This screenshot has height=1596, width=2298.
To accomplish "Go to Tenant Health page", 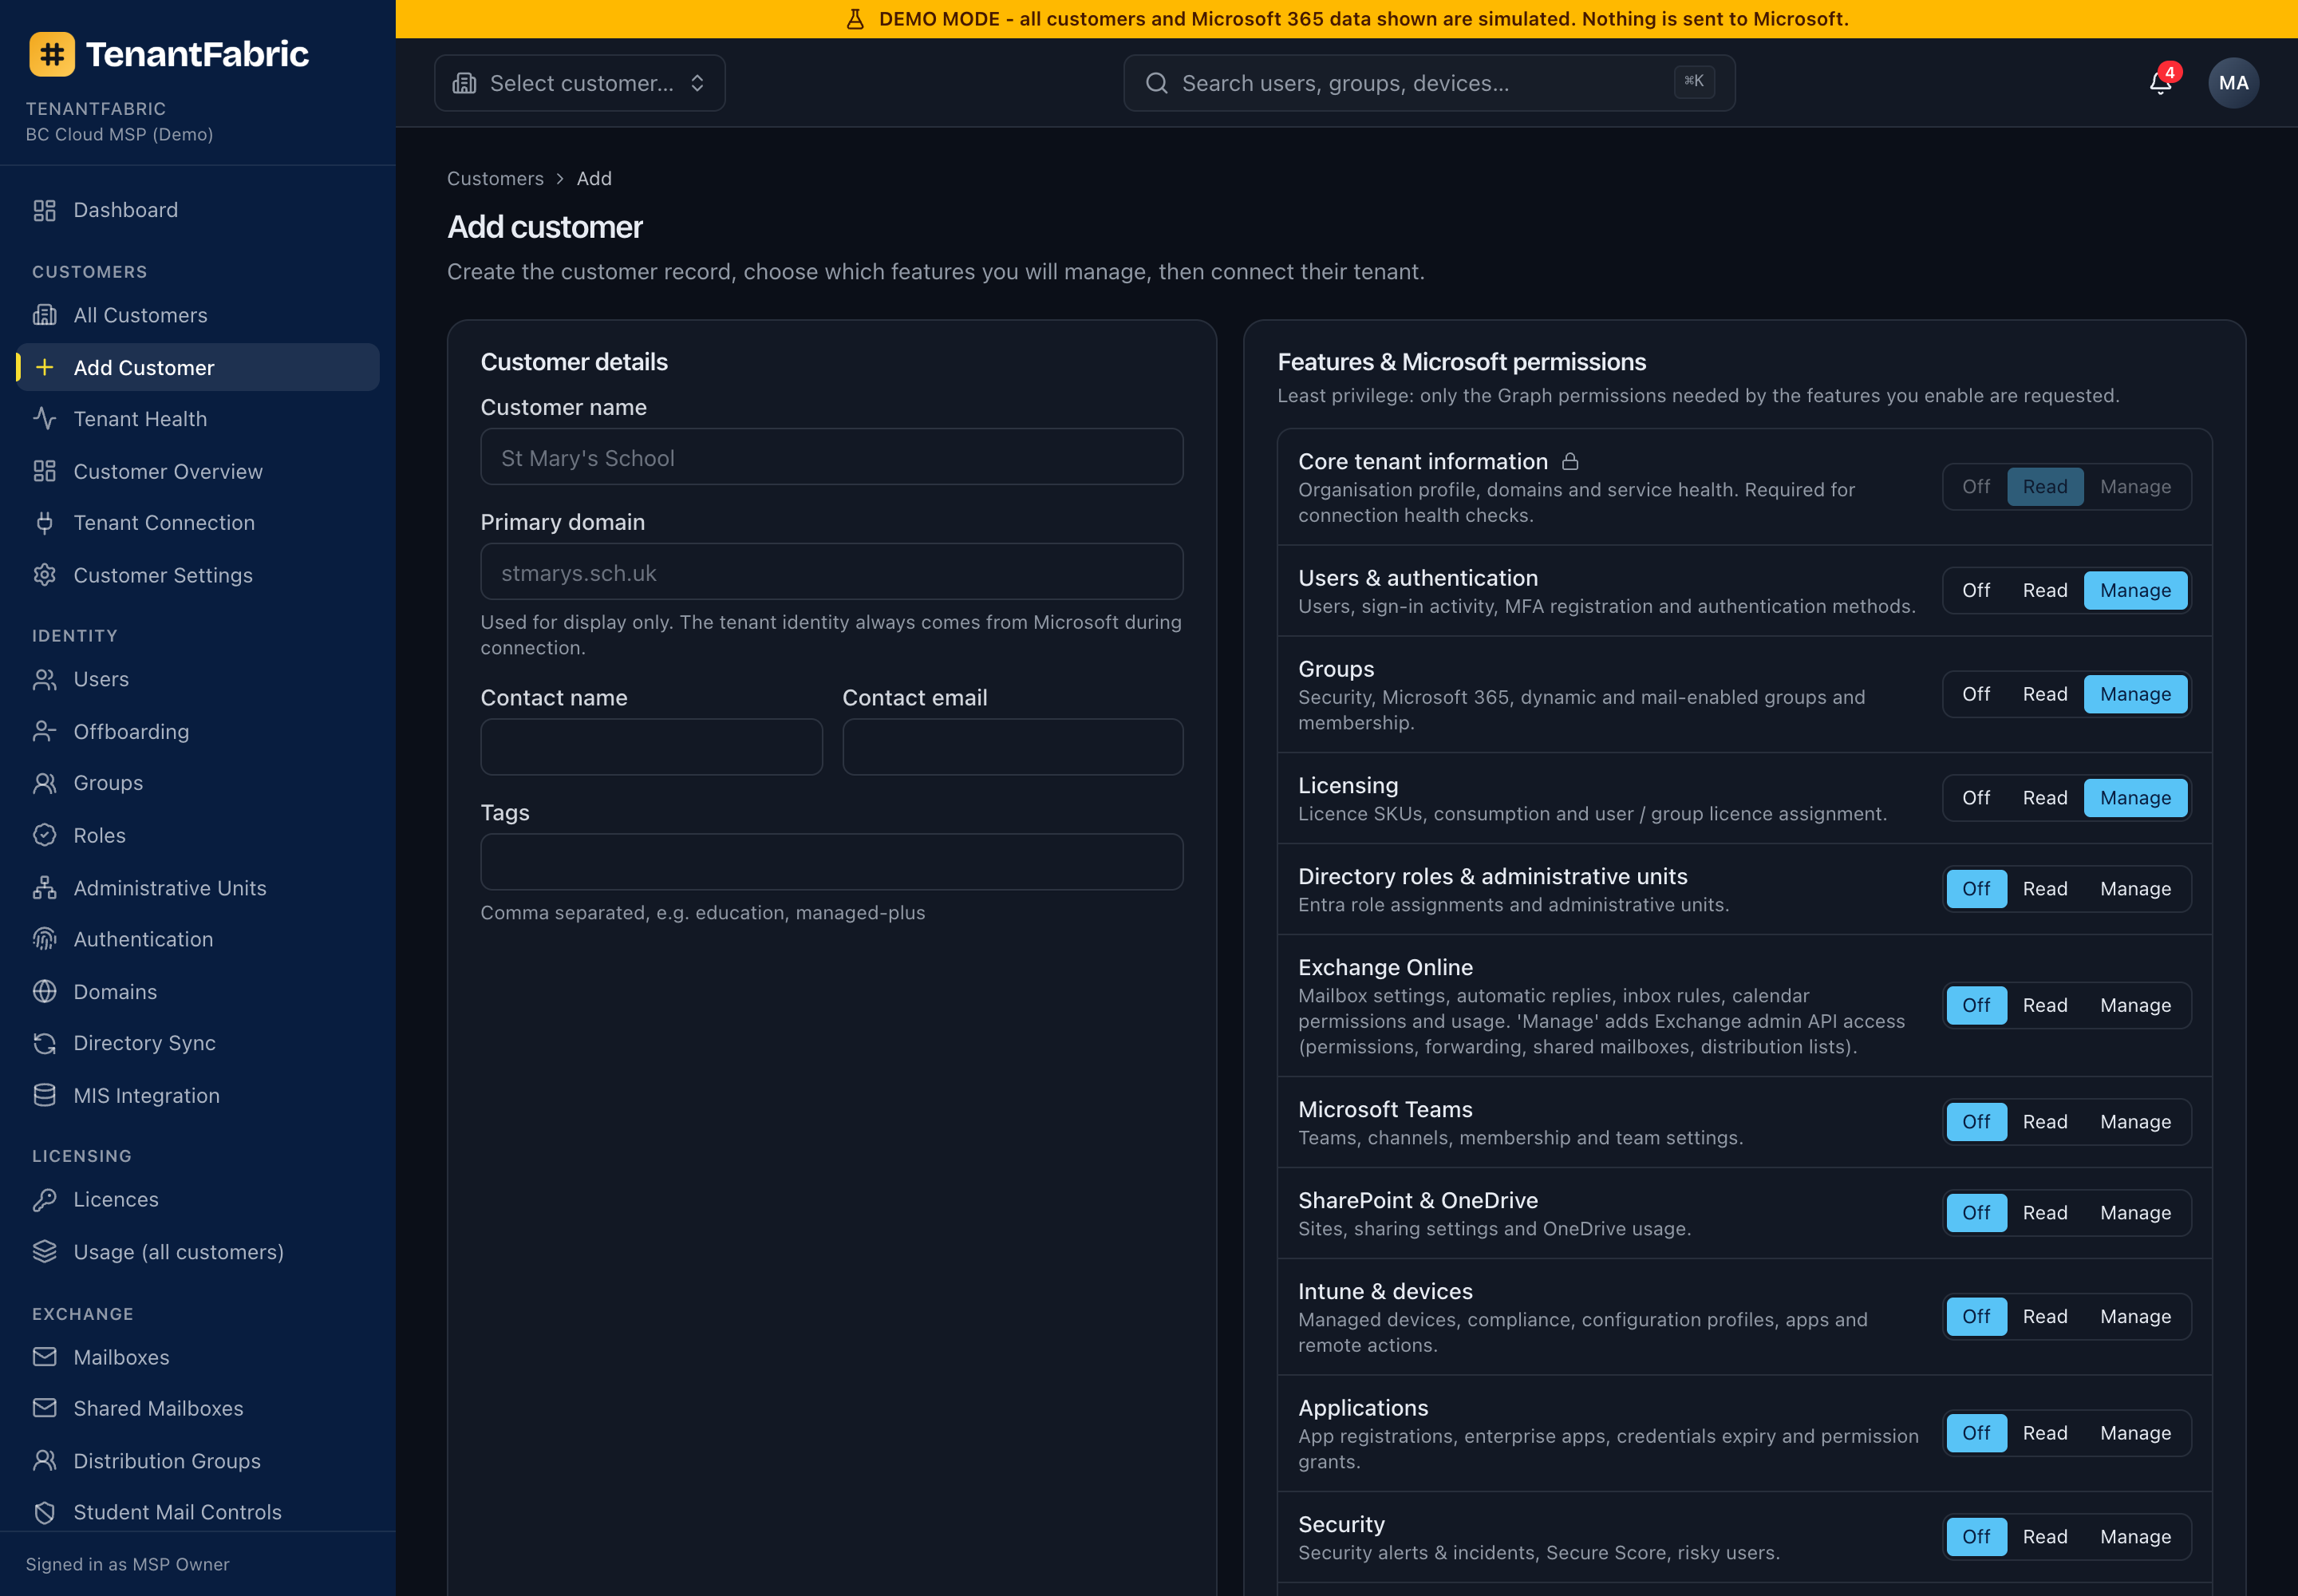I will (198, 419).
